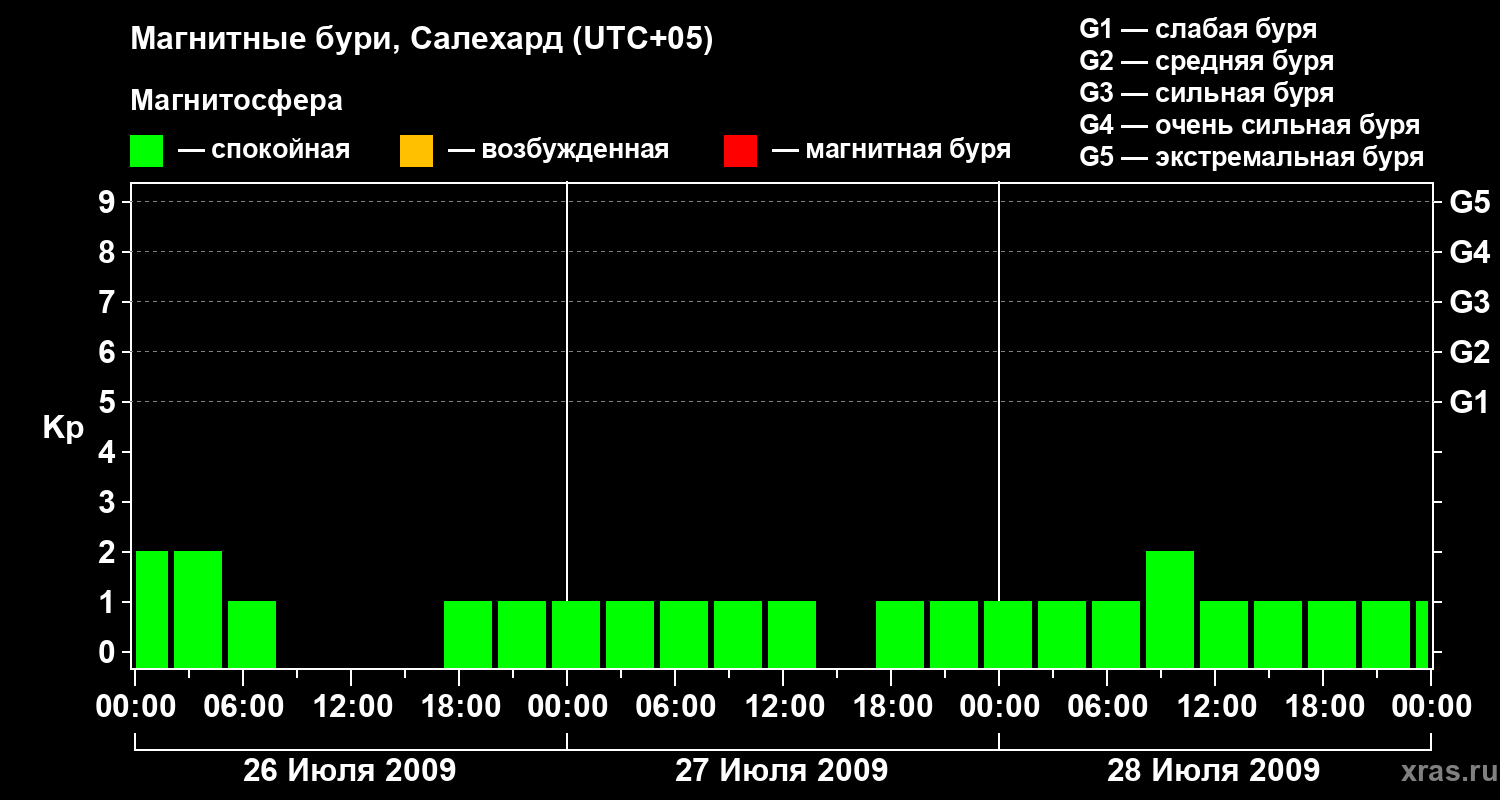Click legend line 'G5 — экстремальная буря'
Image resolution: width=1500 pixels, height=800 pixels.
coord(1252,157)
